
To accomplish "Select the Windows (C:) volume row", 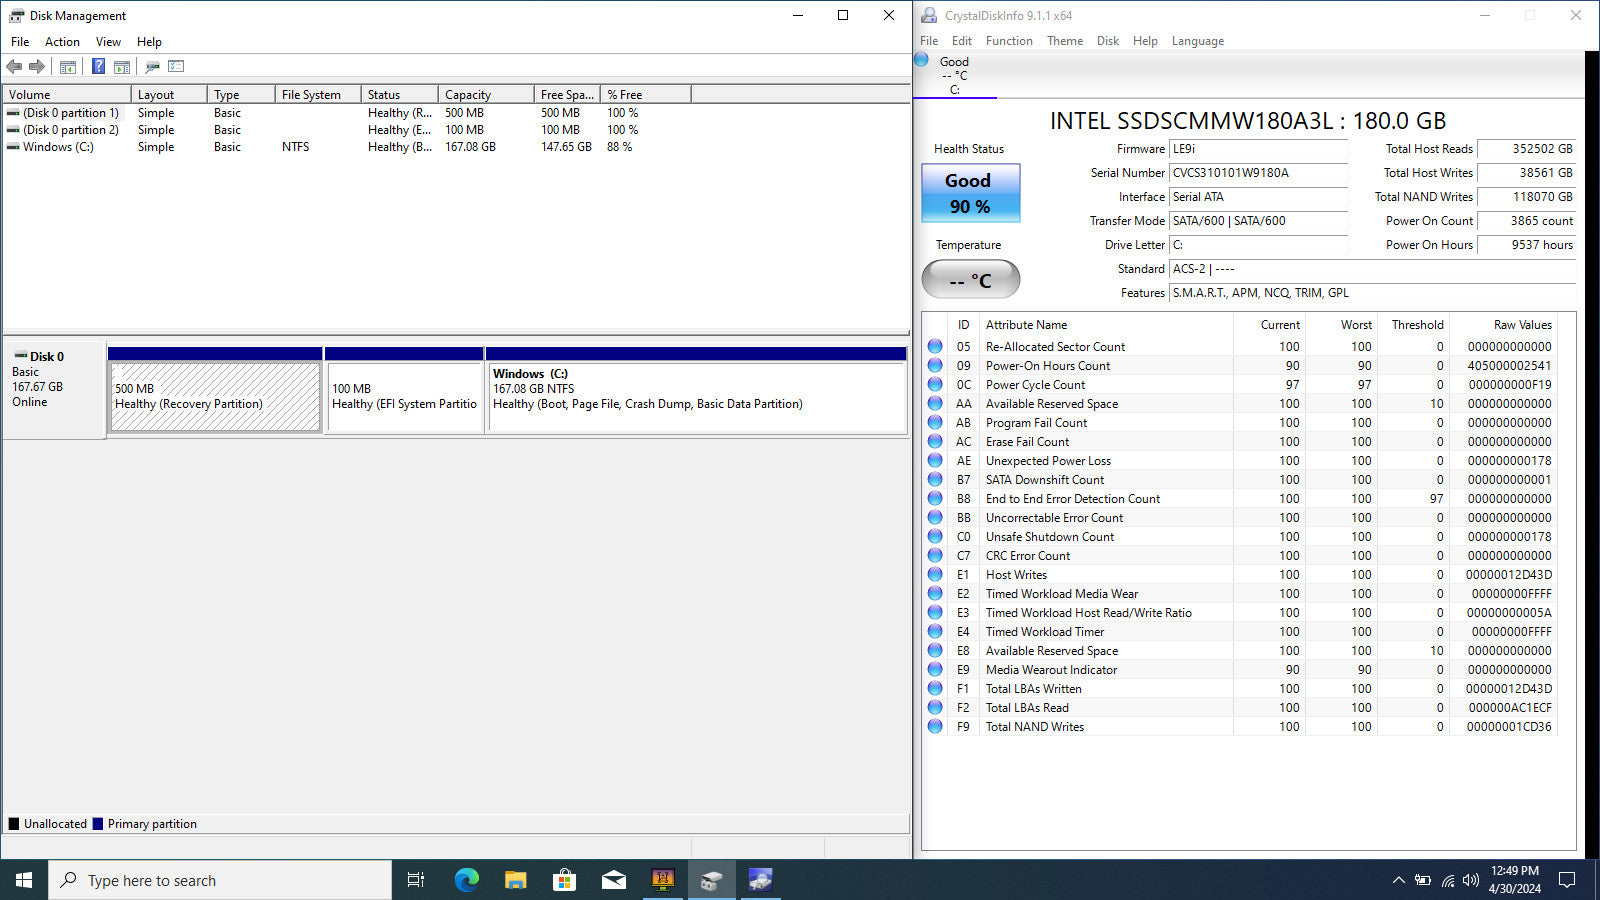I will (x=58, y=147).
